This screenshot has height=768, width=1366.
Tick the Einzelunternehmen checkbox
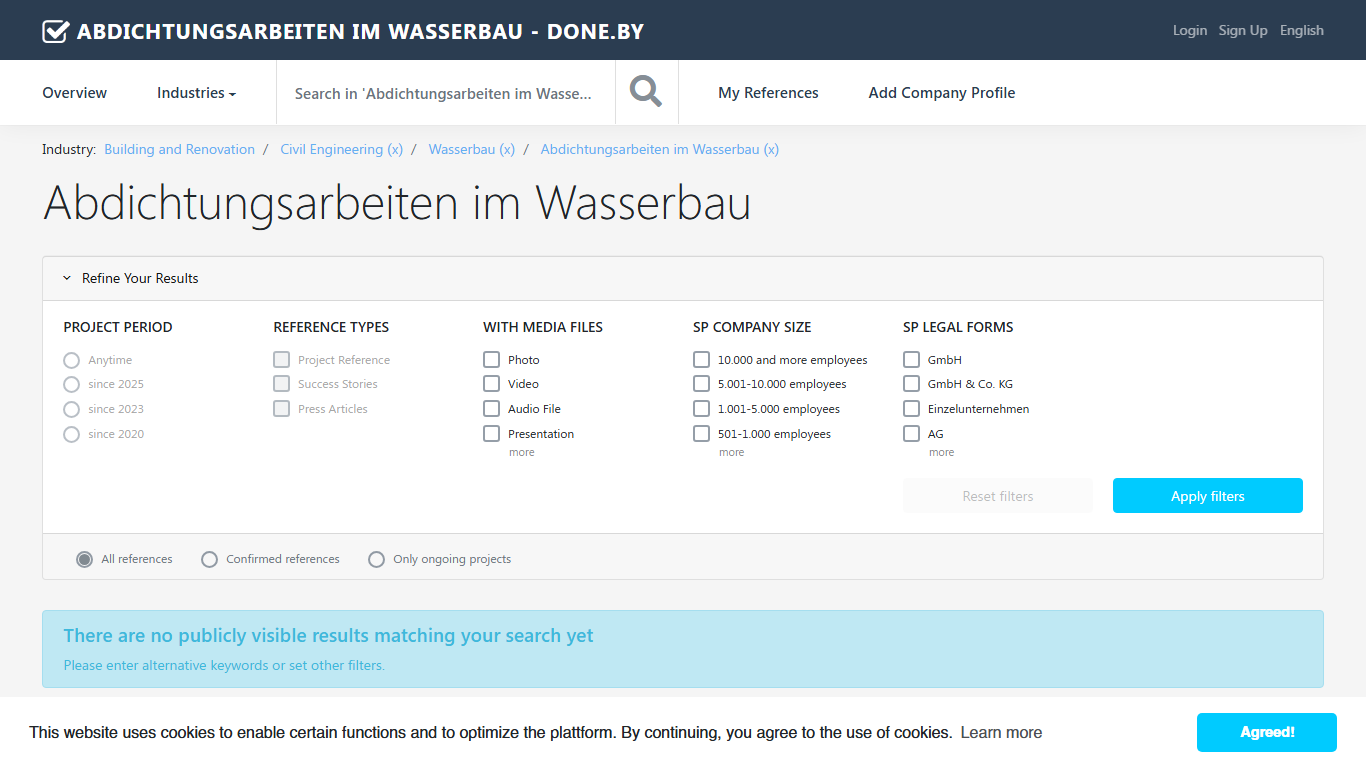pos(912,408)
